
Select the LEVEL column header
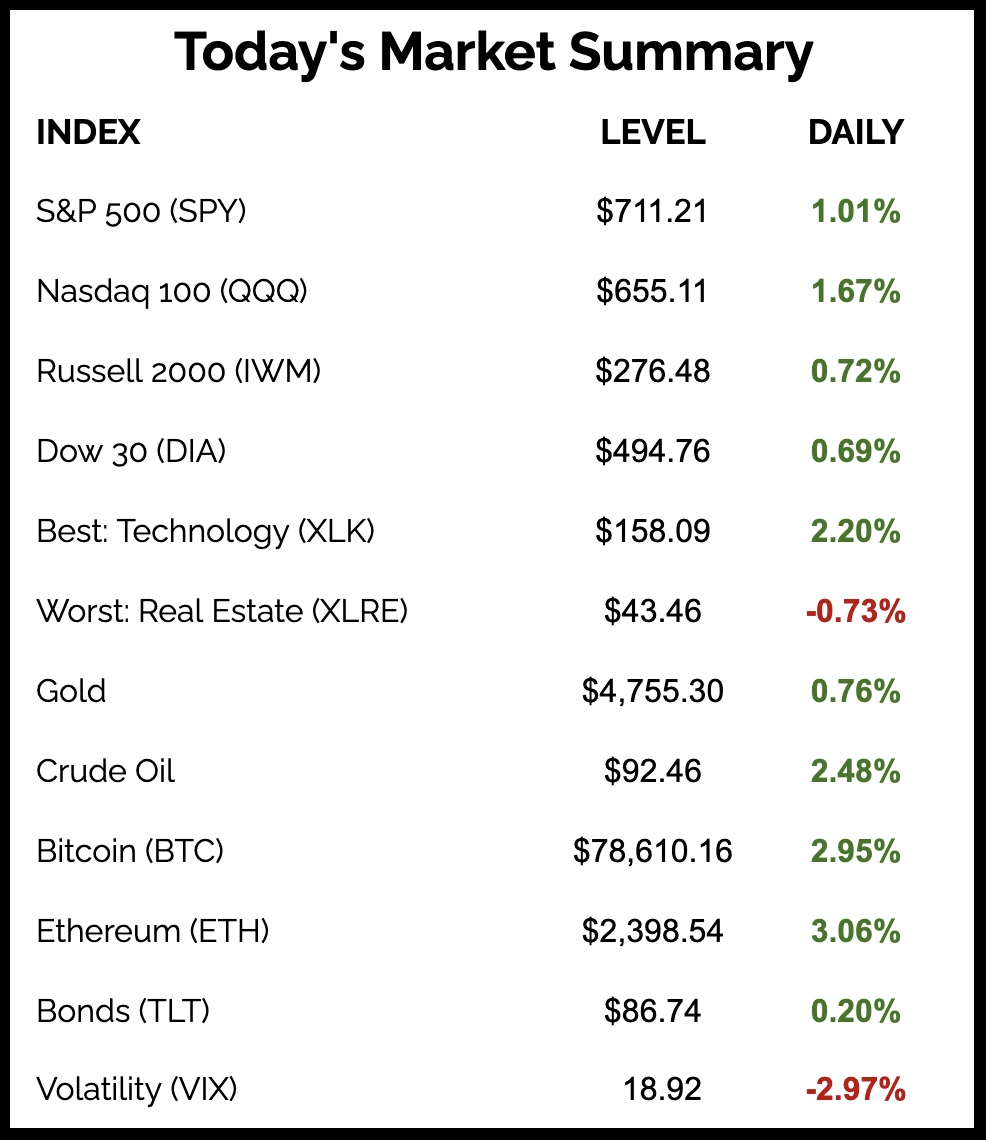tap(653, 132)
